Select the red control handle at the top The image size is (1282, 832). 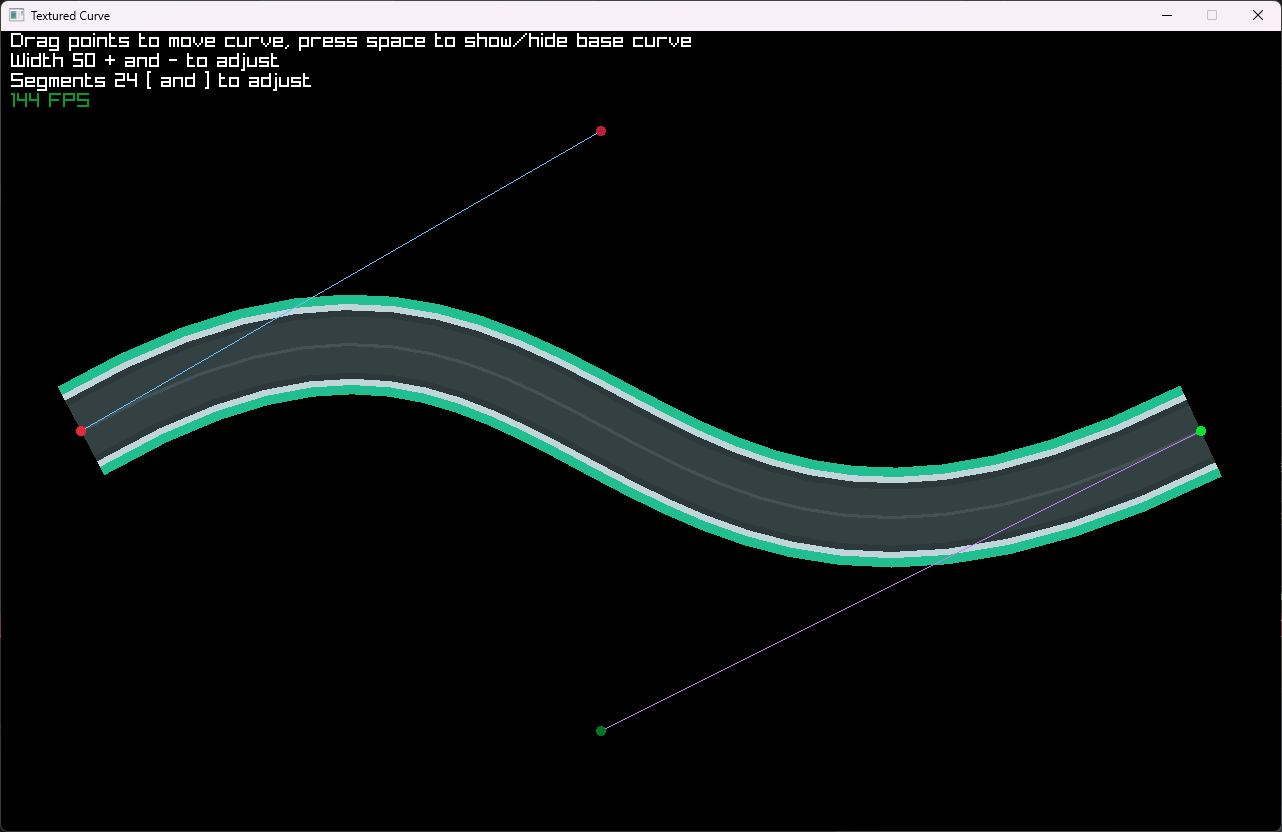click(x=601, y=131)
